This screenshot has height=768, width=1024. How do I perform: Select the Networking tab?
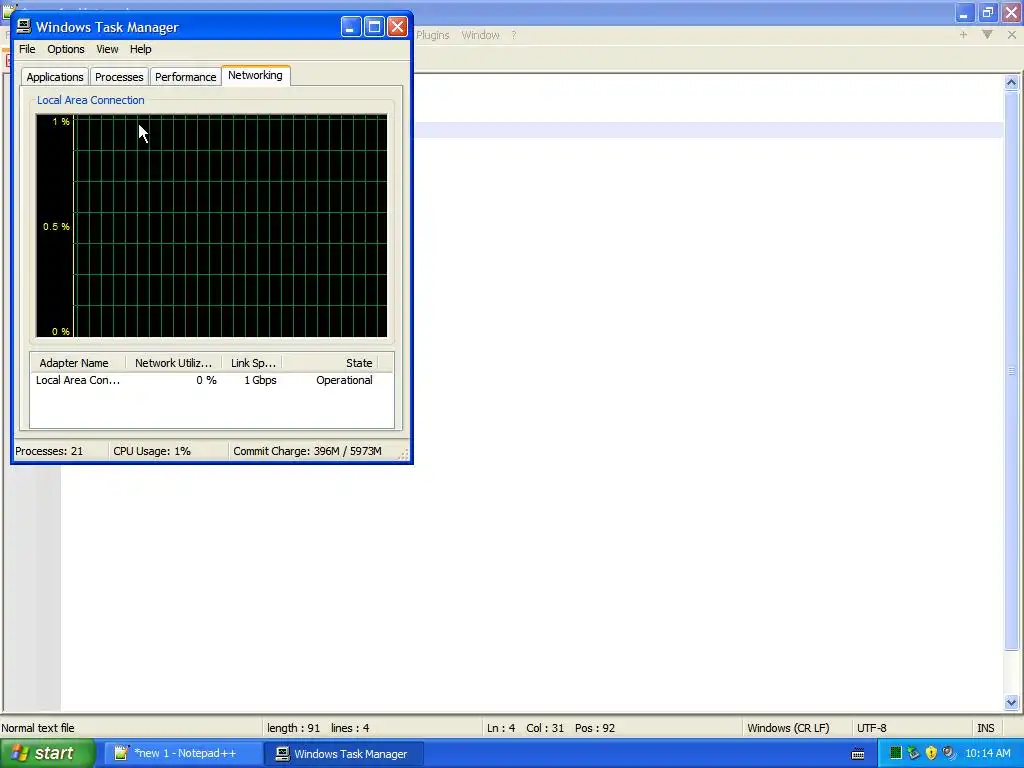click(x=255, y=75)
